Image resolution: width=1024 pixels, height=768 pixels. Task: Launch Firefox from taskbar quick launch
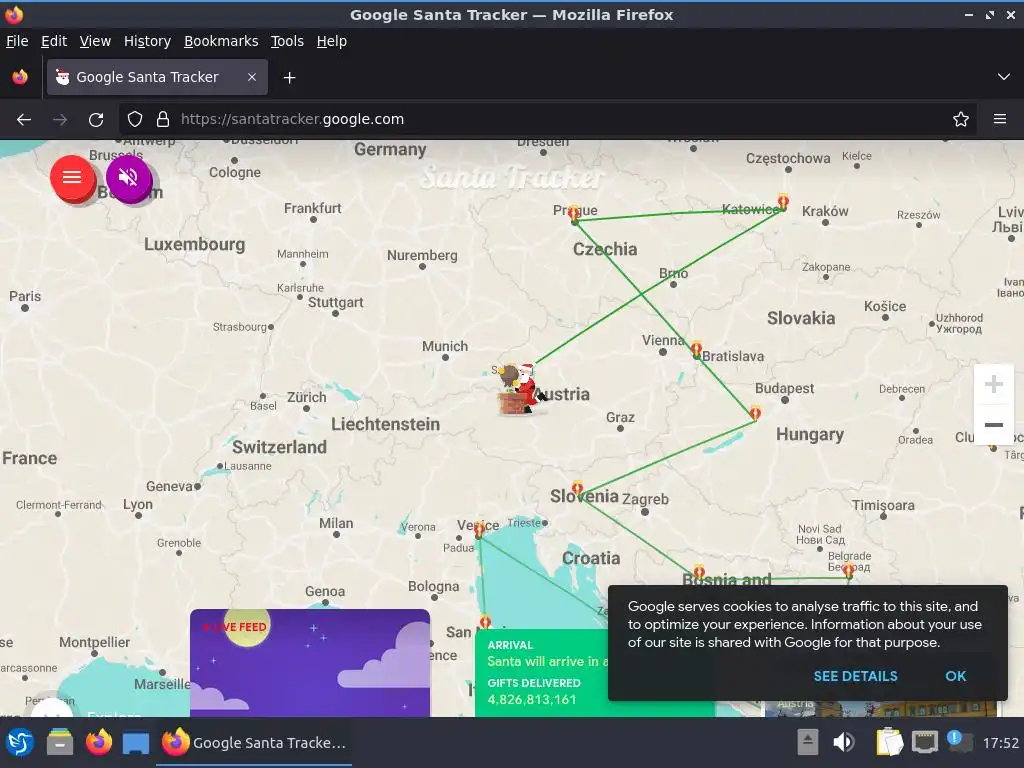(99, 743)
